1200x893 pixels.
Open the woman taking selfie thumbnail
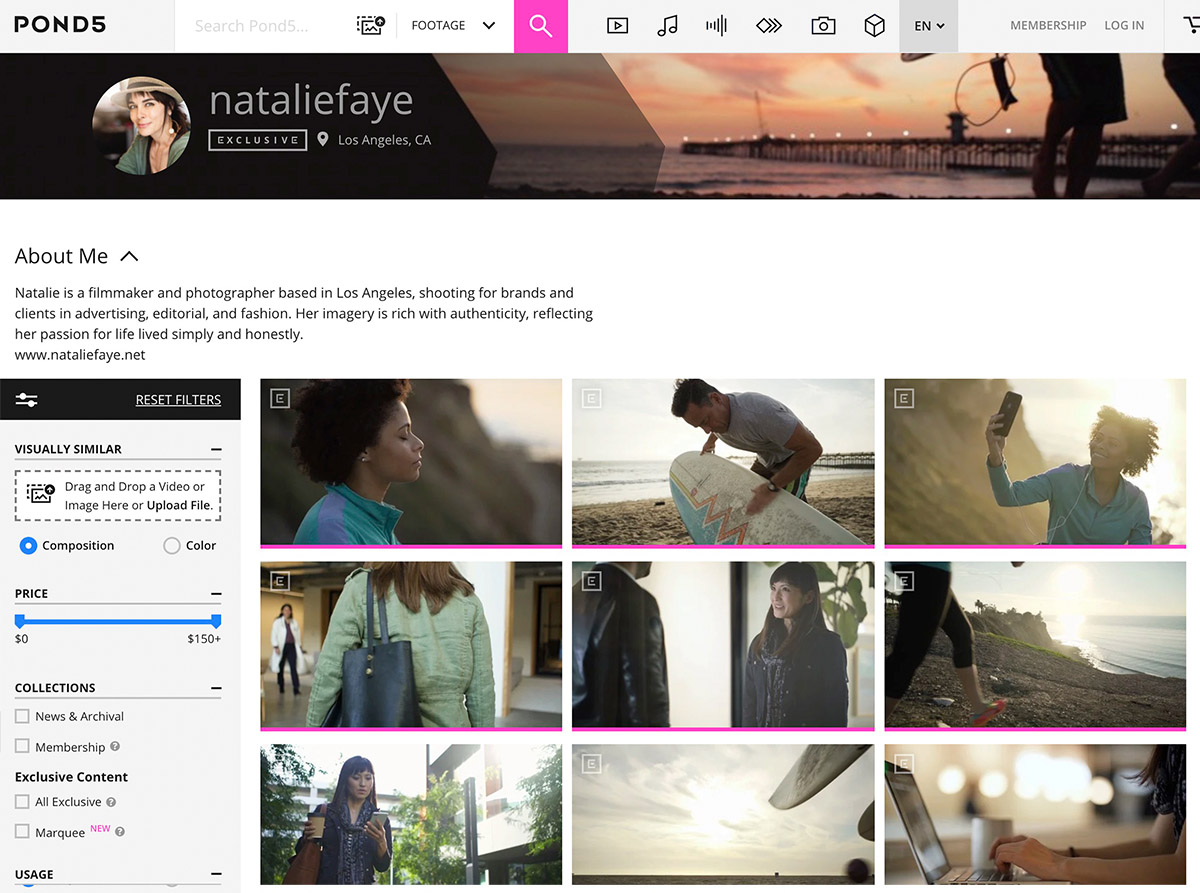(1035, 462)
